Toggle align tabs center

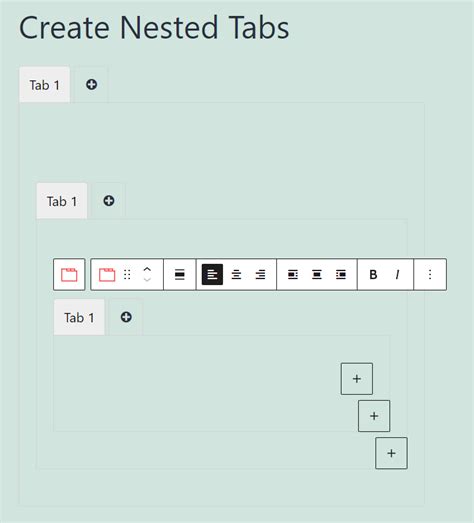(x=236, y=275)
